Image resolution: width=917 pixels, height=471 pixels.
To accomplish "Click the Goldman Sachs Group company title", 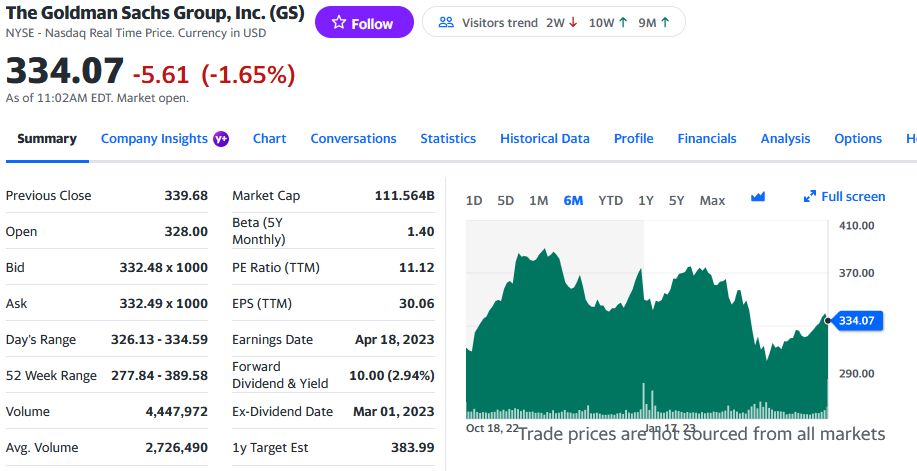I will coord(155,12).
